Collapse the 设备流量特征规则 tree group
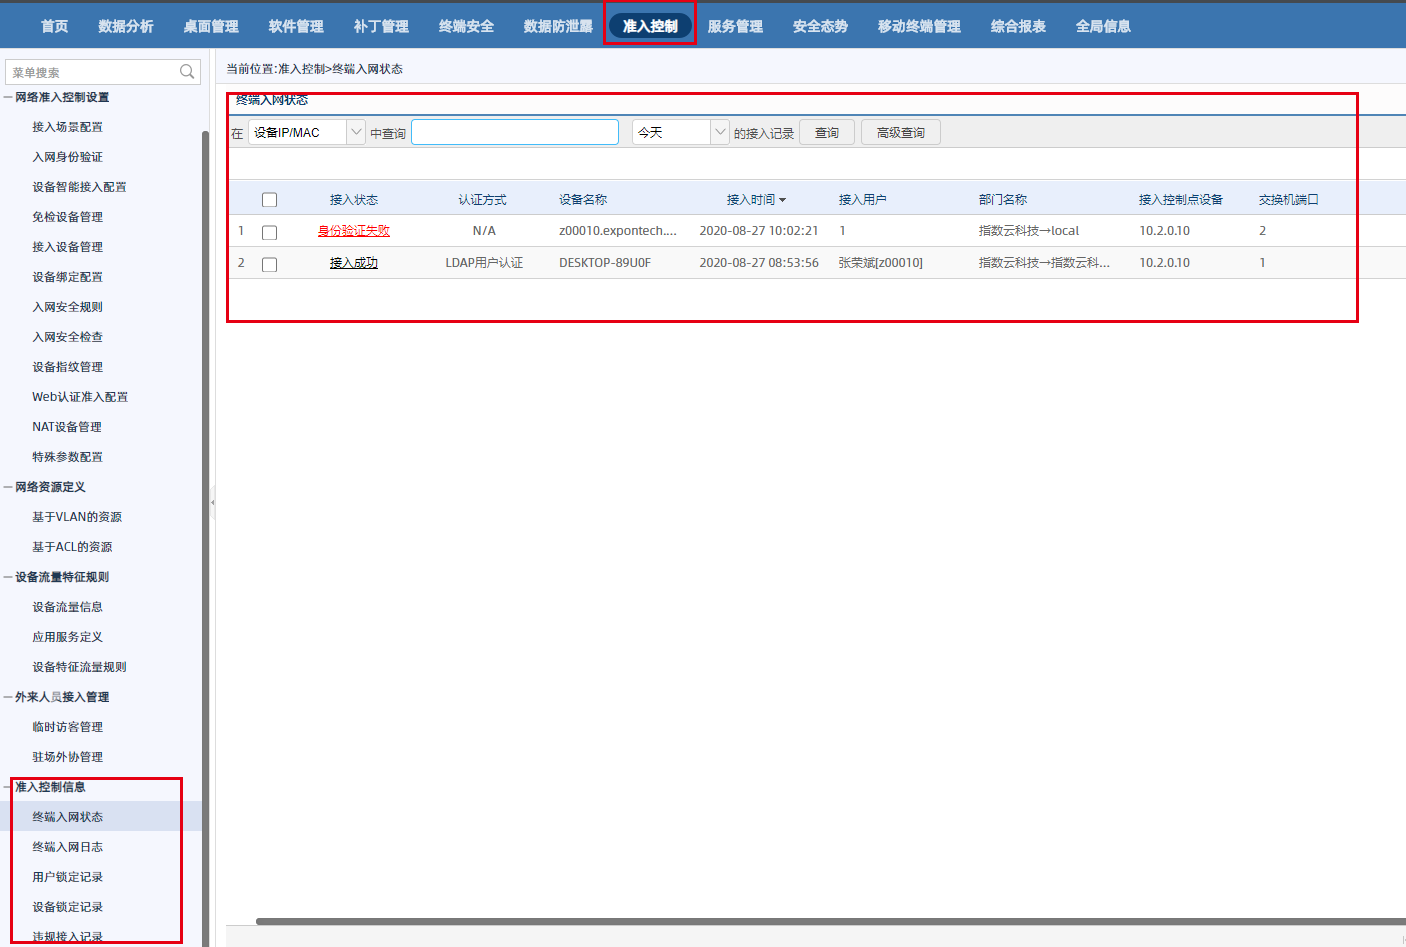 click(8, 577)
